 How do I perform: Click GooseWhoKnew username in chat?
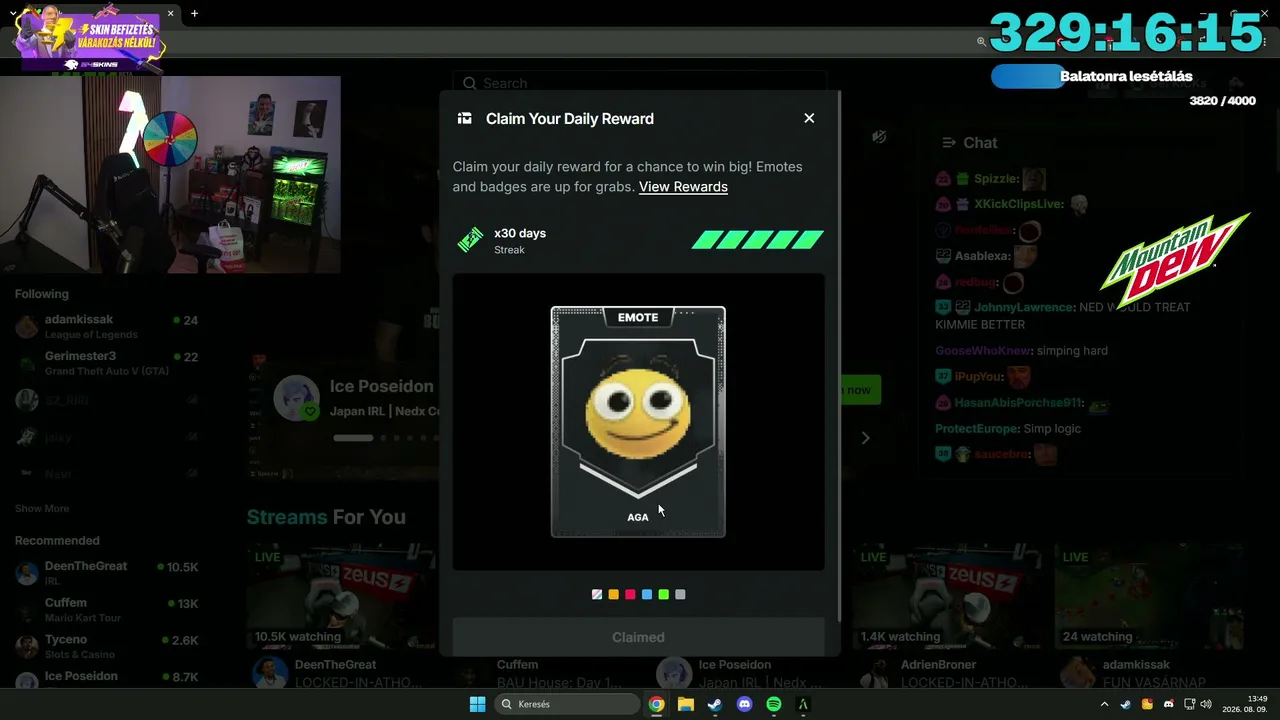click(982, 351)
